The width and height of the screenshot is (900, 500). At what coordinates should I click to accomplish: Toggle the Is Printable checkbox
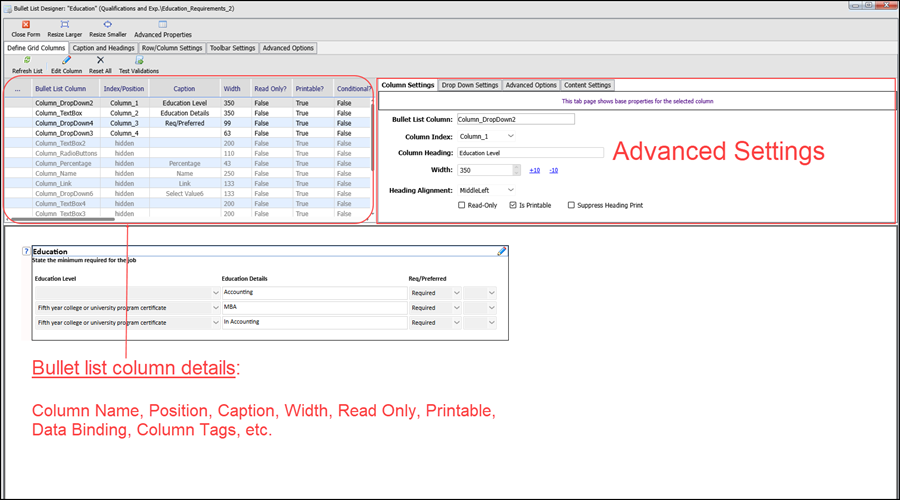(513, 205)
